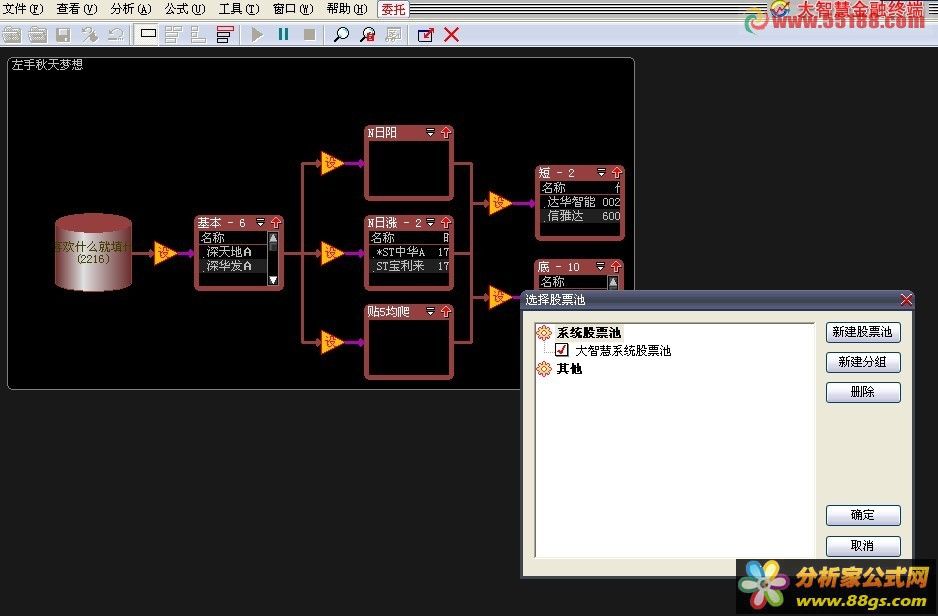Click the 大智慧系统股票池 label
The width and height of the screenshot is (938, 616).
click(x=623, y=351)
